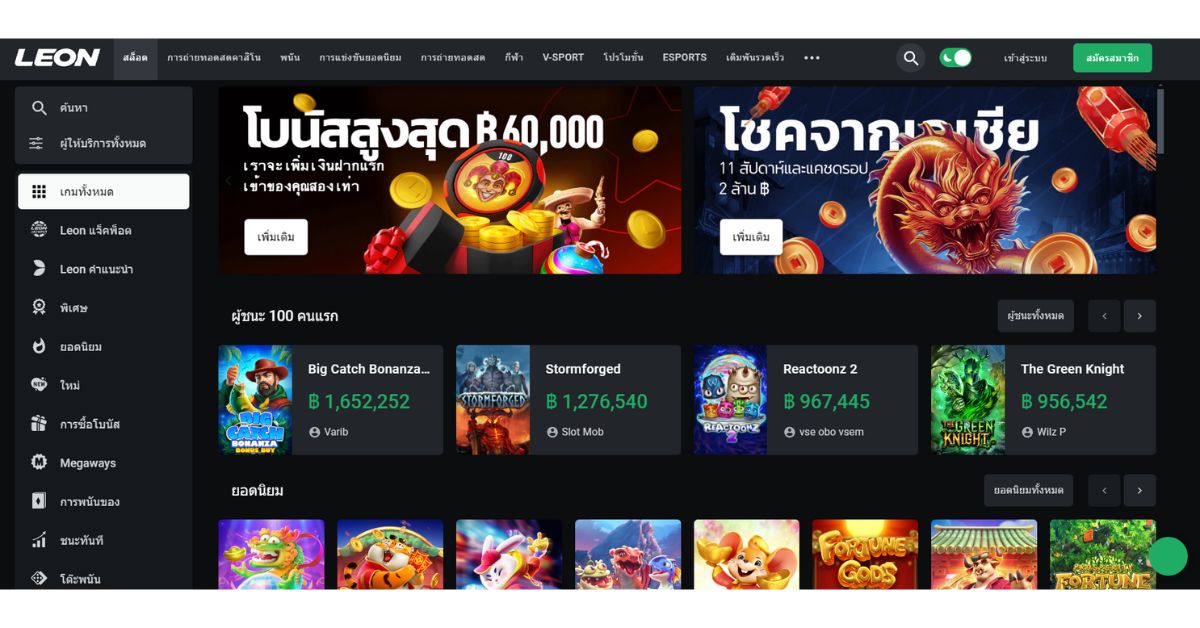
Task: Open the three-dots more menu in navigation
Action: point(812,58)
